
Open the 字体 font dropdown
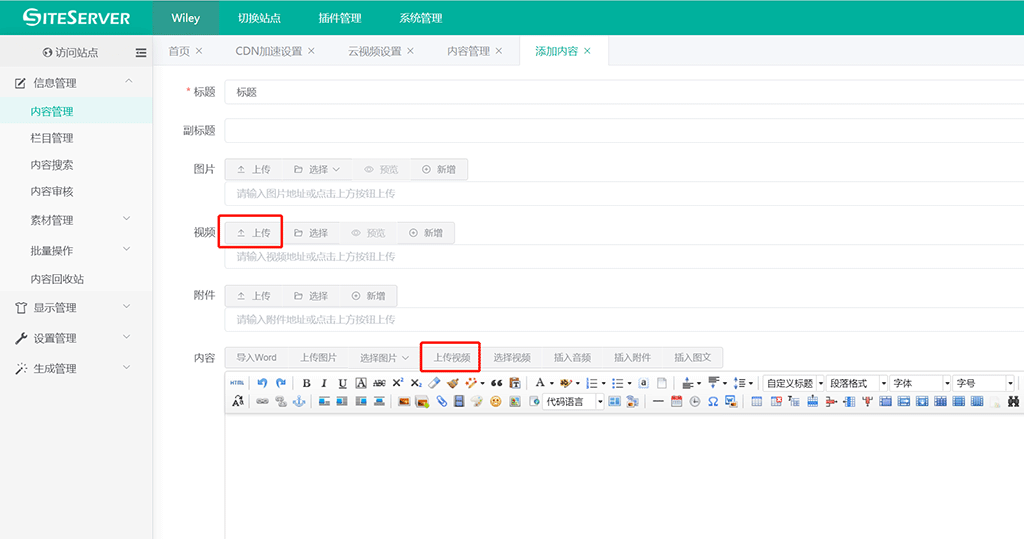pos(920,383)
